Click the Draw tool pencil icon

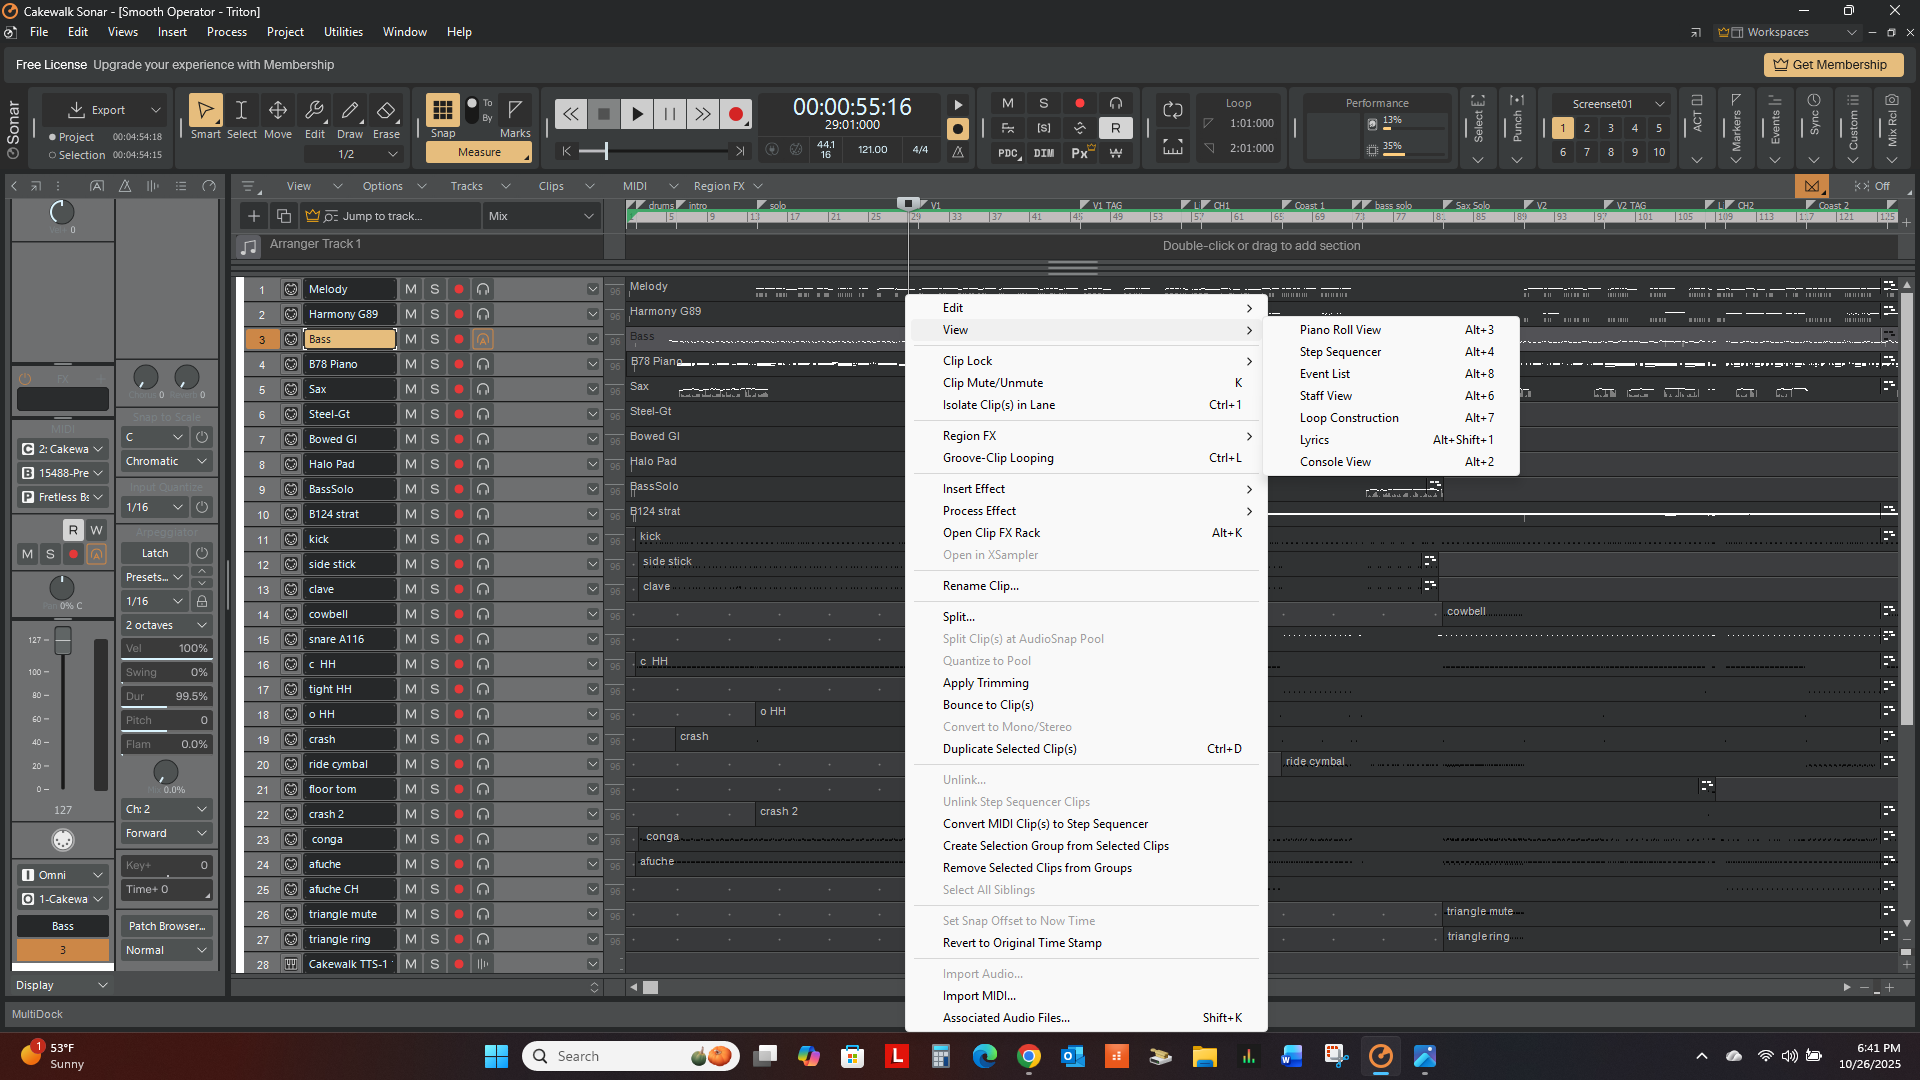[350, 110]
